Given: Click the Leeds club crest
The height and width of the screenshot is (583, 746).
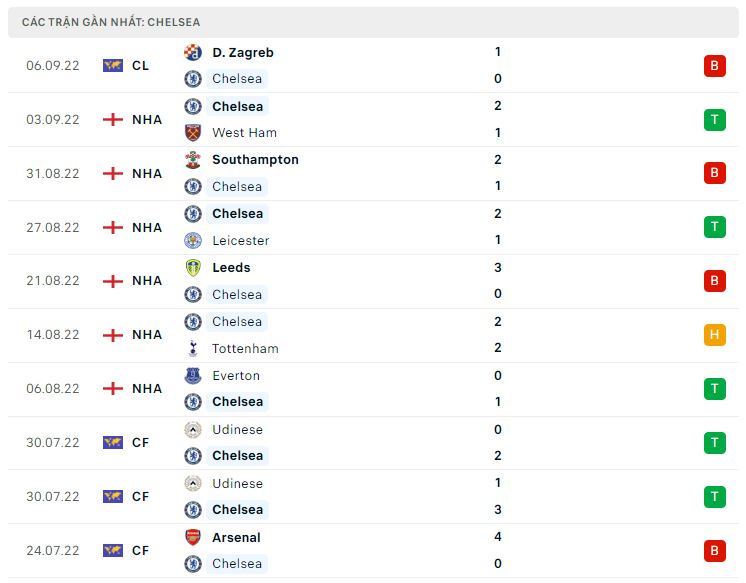Looking at the screenshot, I should [193, 267].
